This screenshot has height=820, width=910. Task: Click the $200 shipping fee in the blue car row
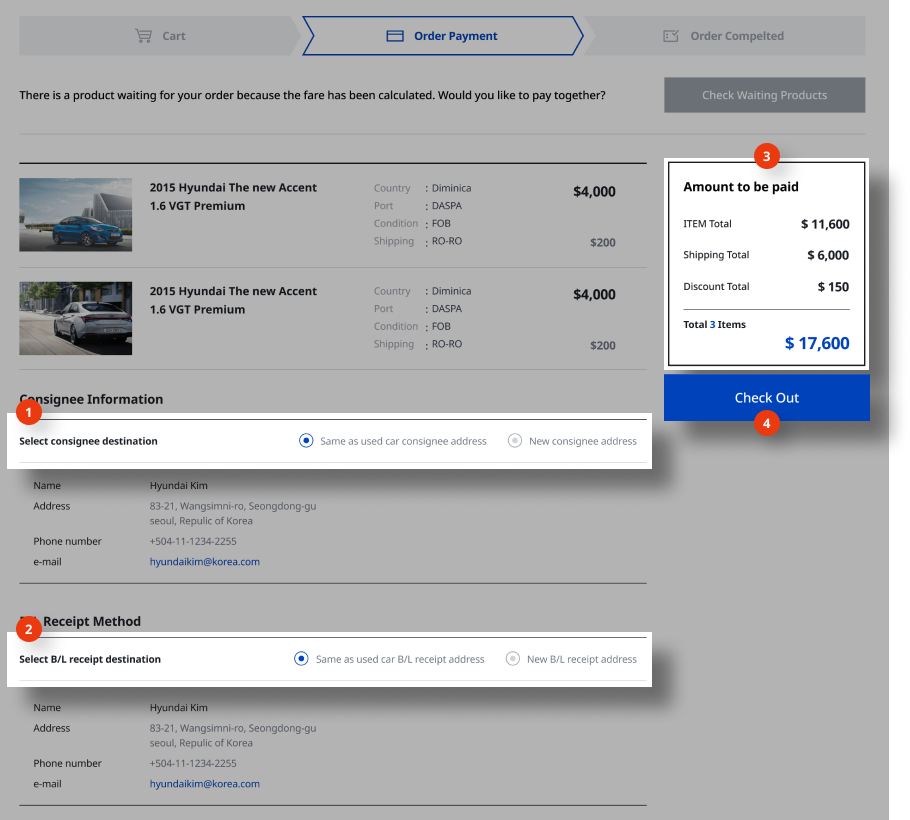(603, 243)
